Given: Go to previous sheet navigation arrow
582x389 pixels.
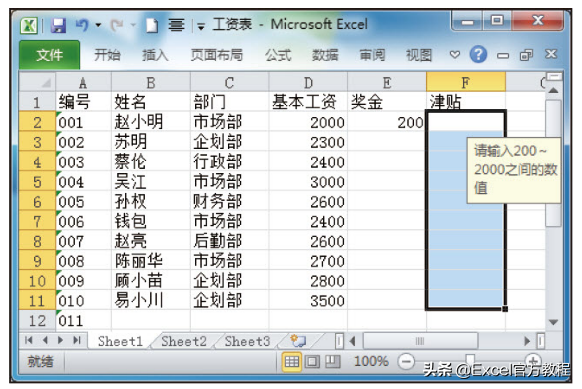Looking at the screenshot, I should [x=45, y=340].
